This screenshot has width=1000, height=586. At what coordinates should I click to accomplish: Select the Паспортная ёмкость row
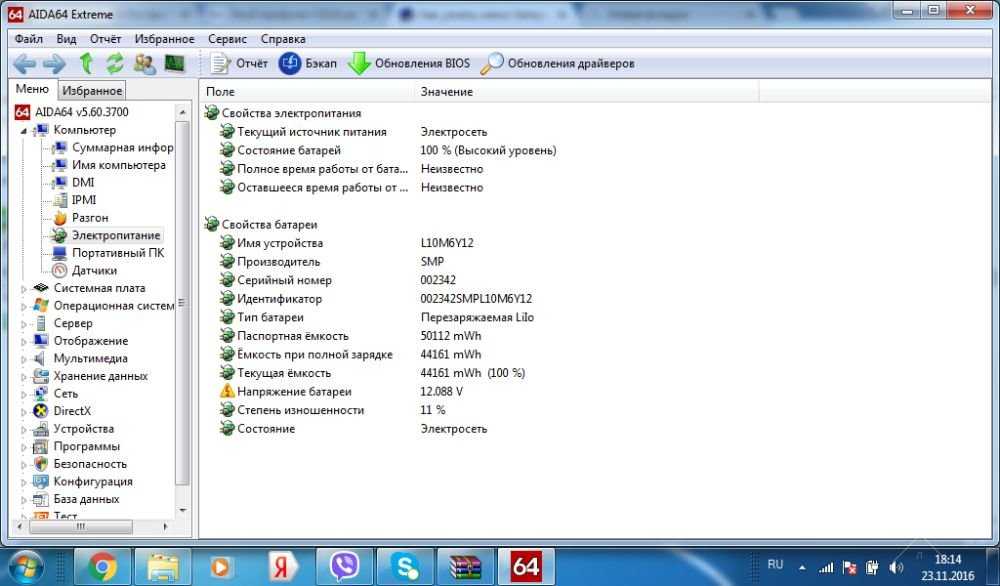pos(349,336)
